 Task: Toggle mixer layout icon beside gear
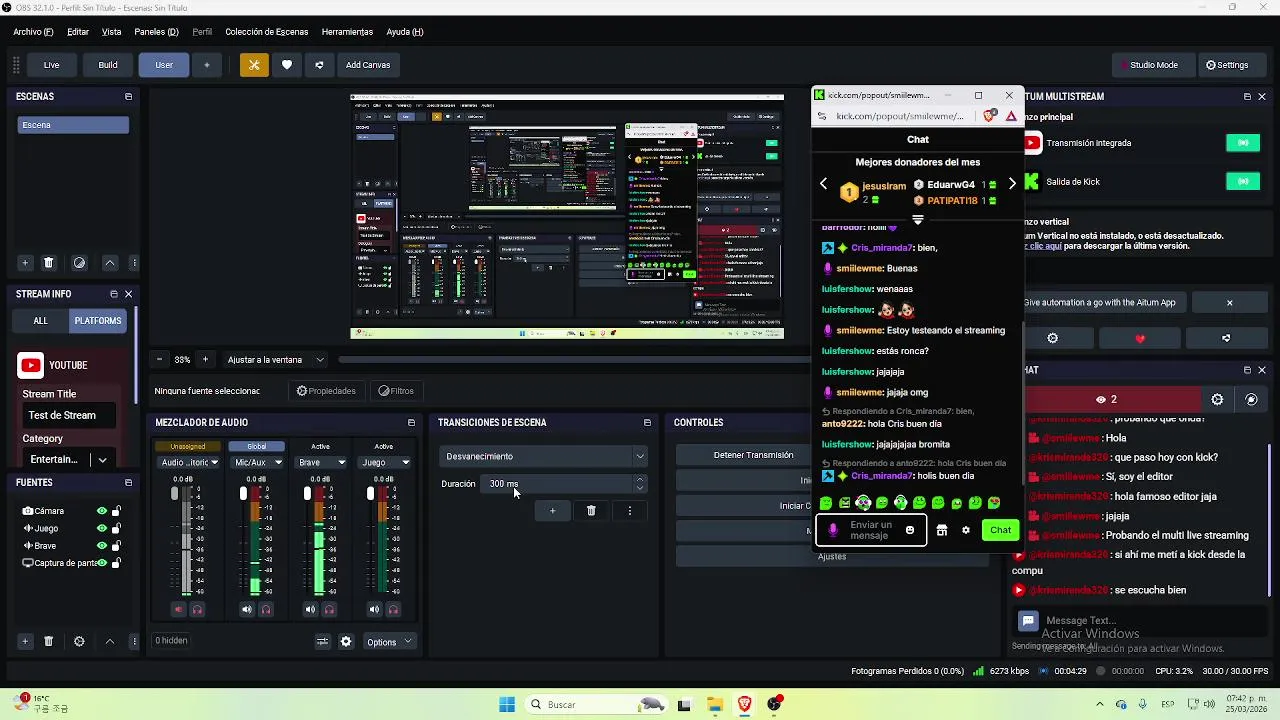click(x=322, y=642)
